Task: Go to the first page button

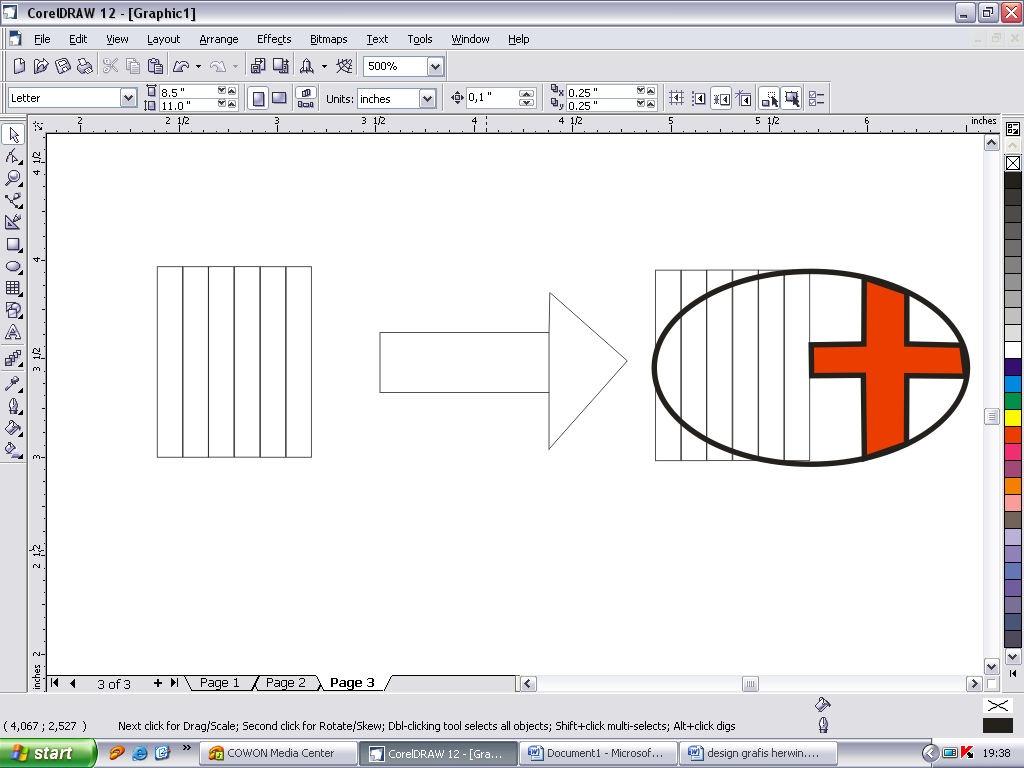Action: click(x=55, y=683)
